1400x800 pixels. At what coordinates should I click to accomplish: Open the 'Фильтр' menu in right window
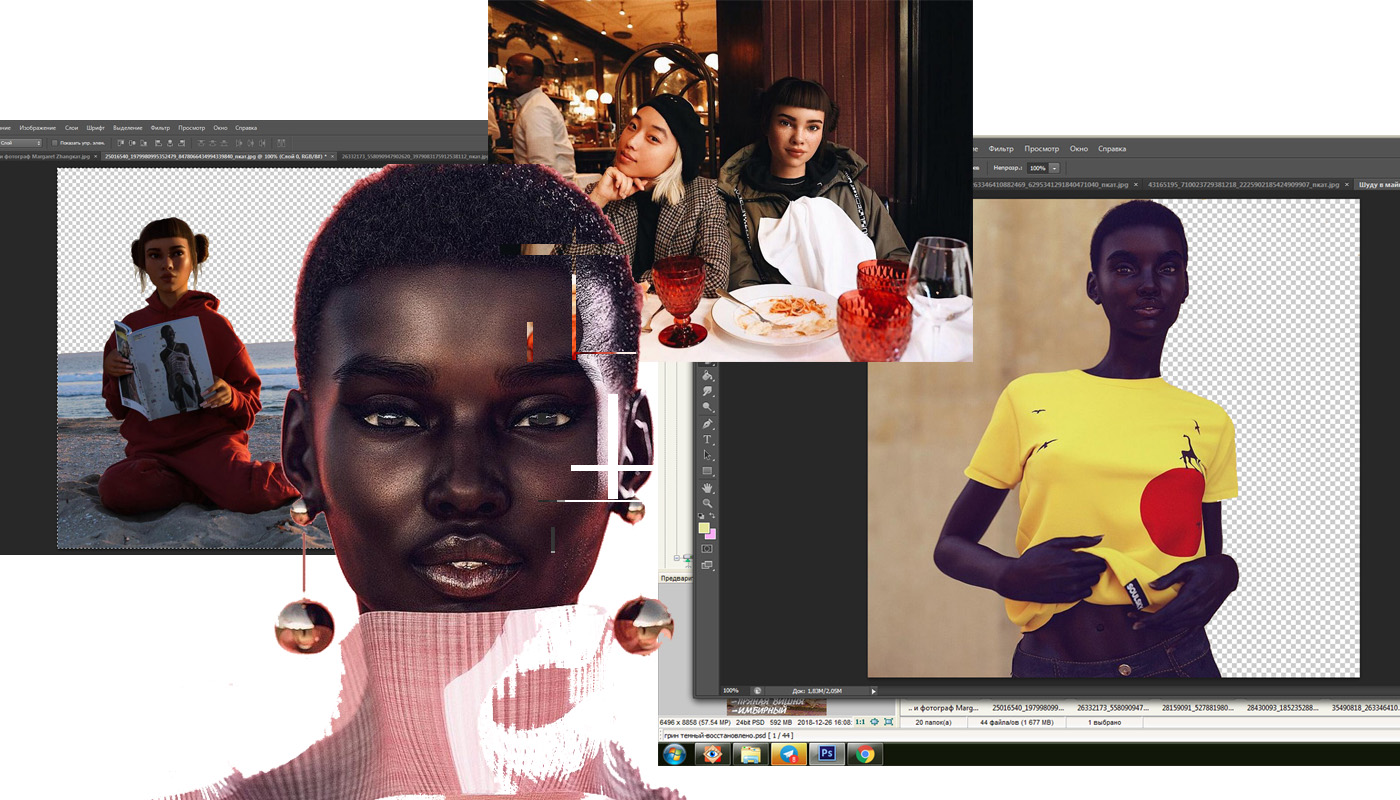point(1001,149)
